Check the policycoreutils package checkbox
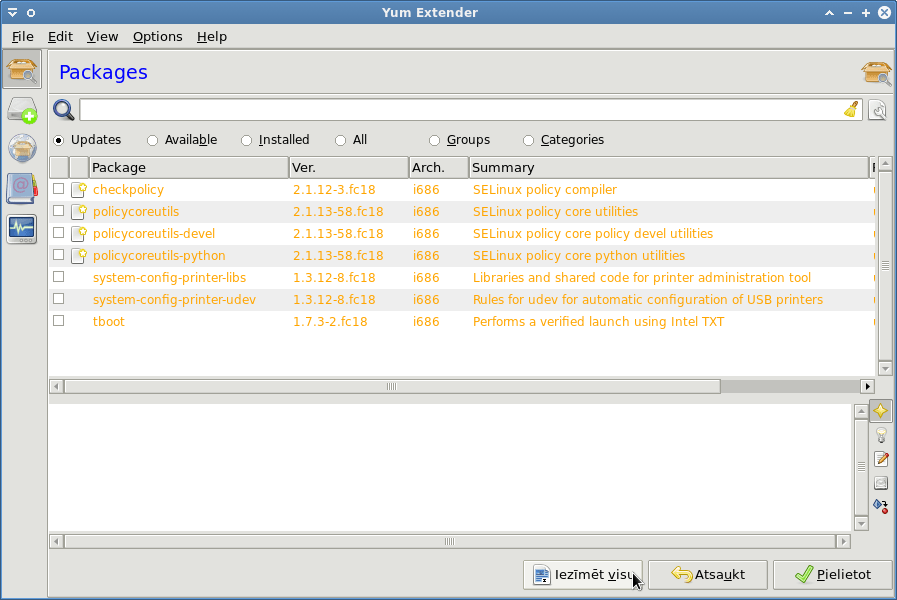The width and height of the screenshot is (897, 600). pyautogui.click(x=58, y=210)
